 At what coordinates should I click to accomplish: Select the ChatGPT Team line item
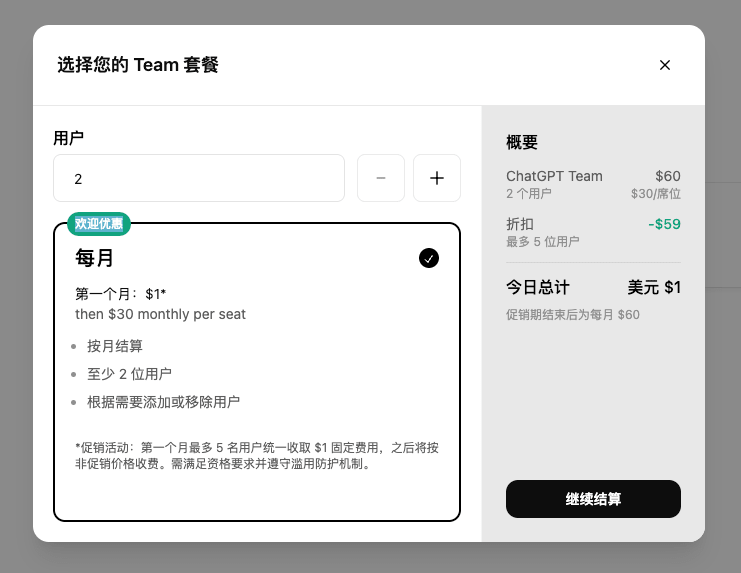click(554, 176)
